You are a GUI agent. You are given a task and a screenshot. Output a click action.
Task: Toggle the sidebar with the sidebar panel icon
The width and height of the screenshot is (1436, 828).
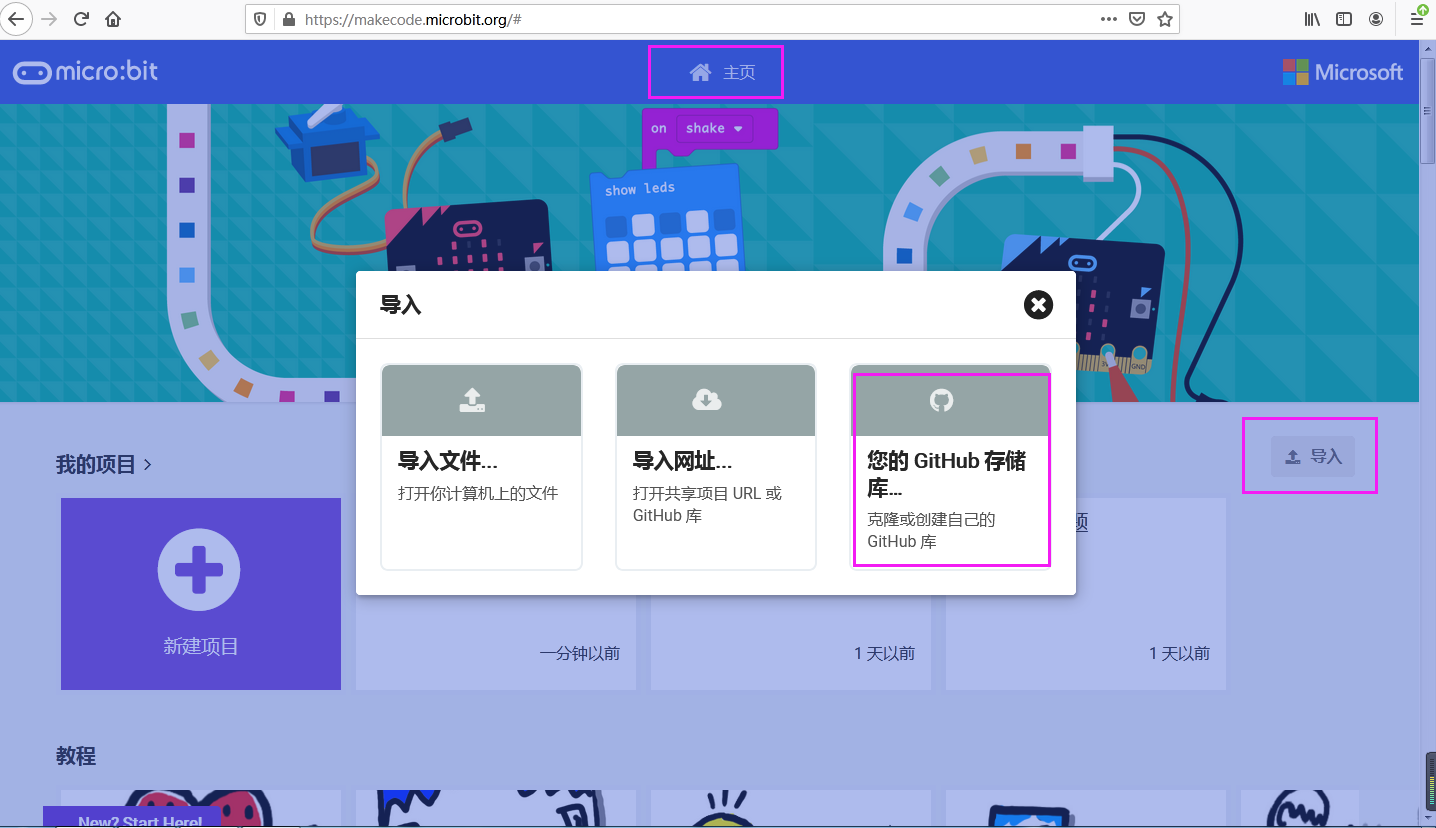click(1343, 18)
